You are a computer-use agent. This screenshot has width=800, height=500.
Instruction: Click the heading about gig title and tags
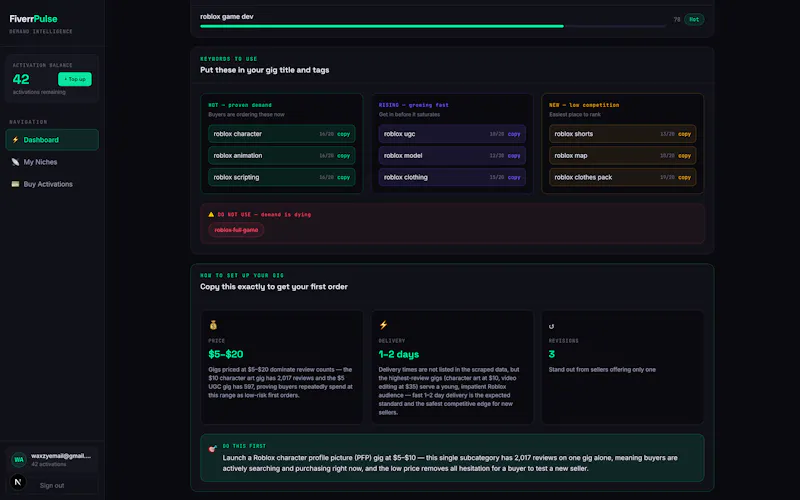[264, 70]
